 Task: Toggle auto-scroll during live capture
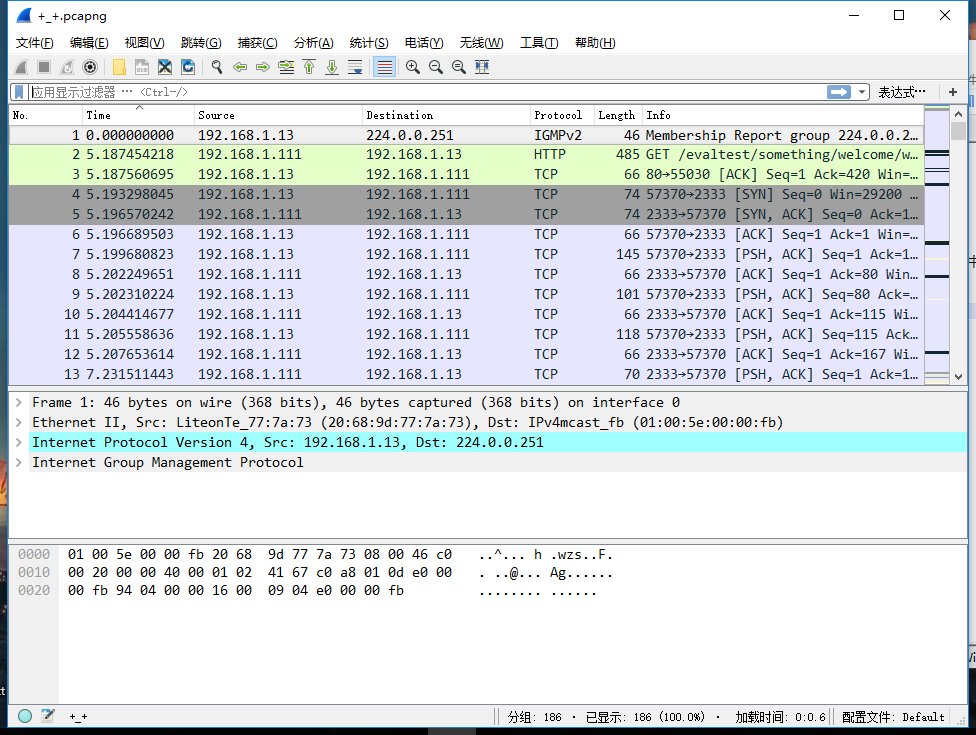point(355,67)
